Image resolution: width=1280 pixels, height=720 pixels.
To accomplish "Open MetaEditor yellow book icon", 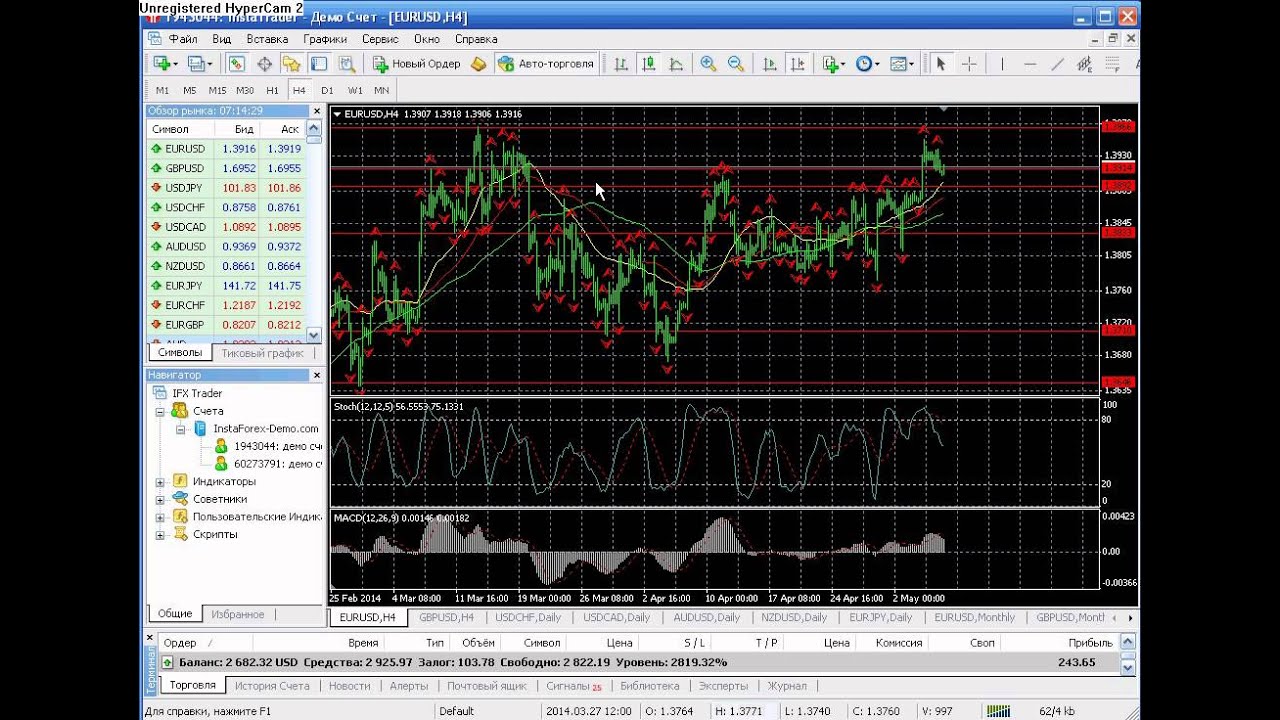I will point(479,63).
